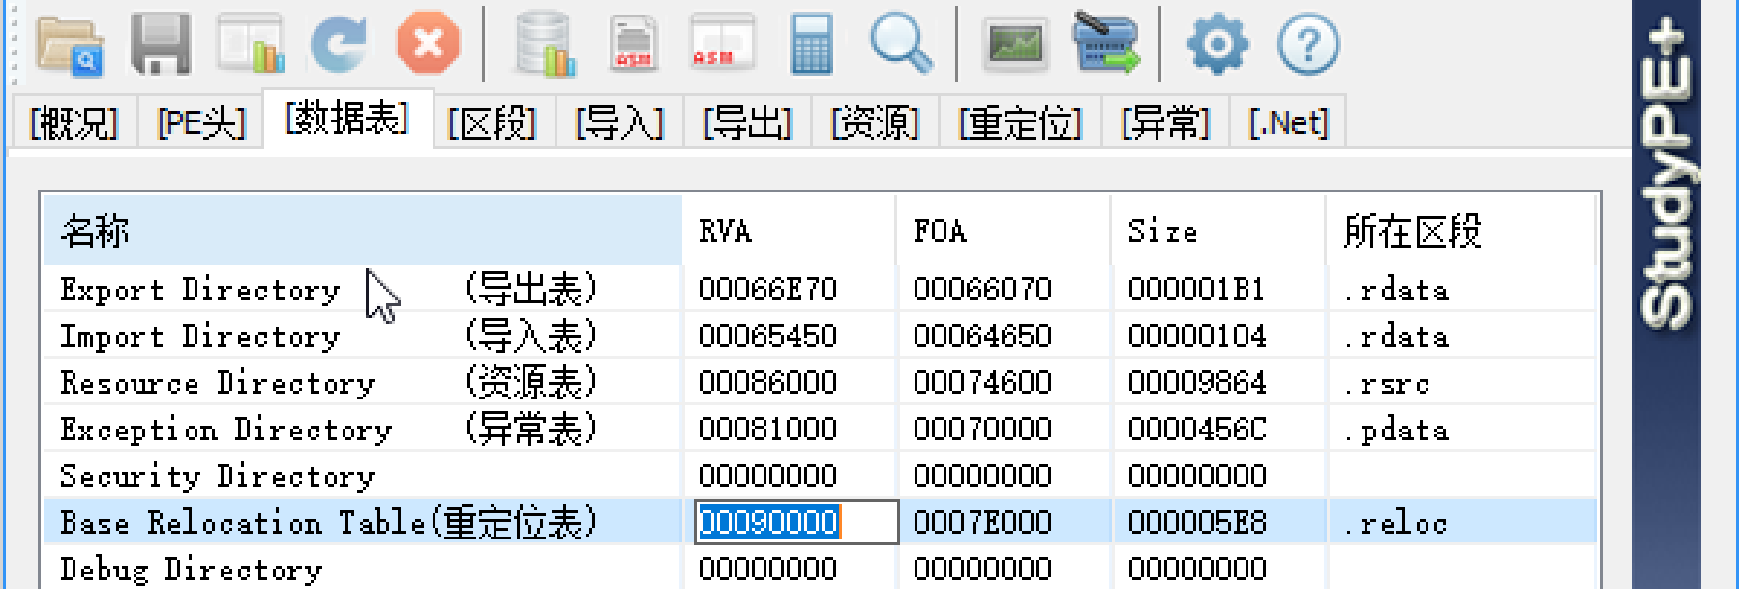Click the FOA column header
The height and width of the screenshot is (589, 1739).
click(x=1003, y=231)
